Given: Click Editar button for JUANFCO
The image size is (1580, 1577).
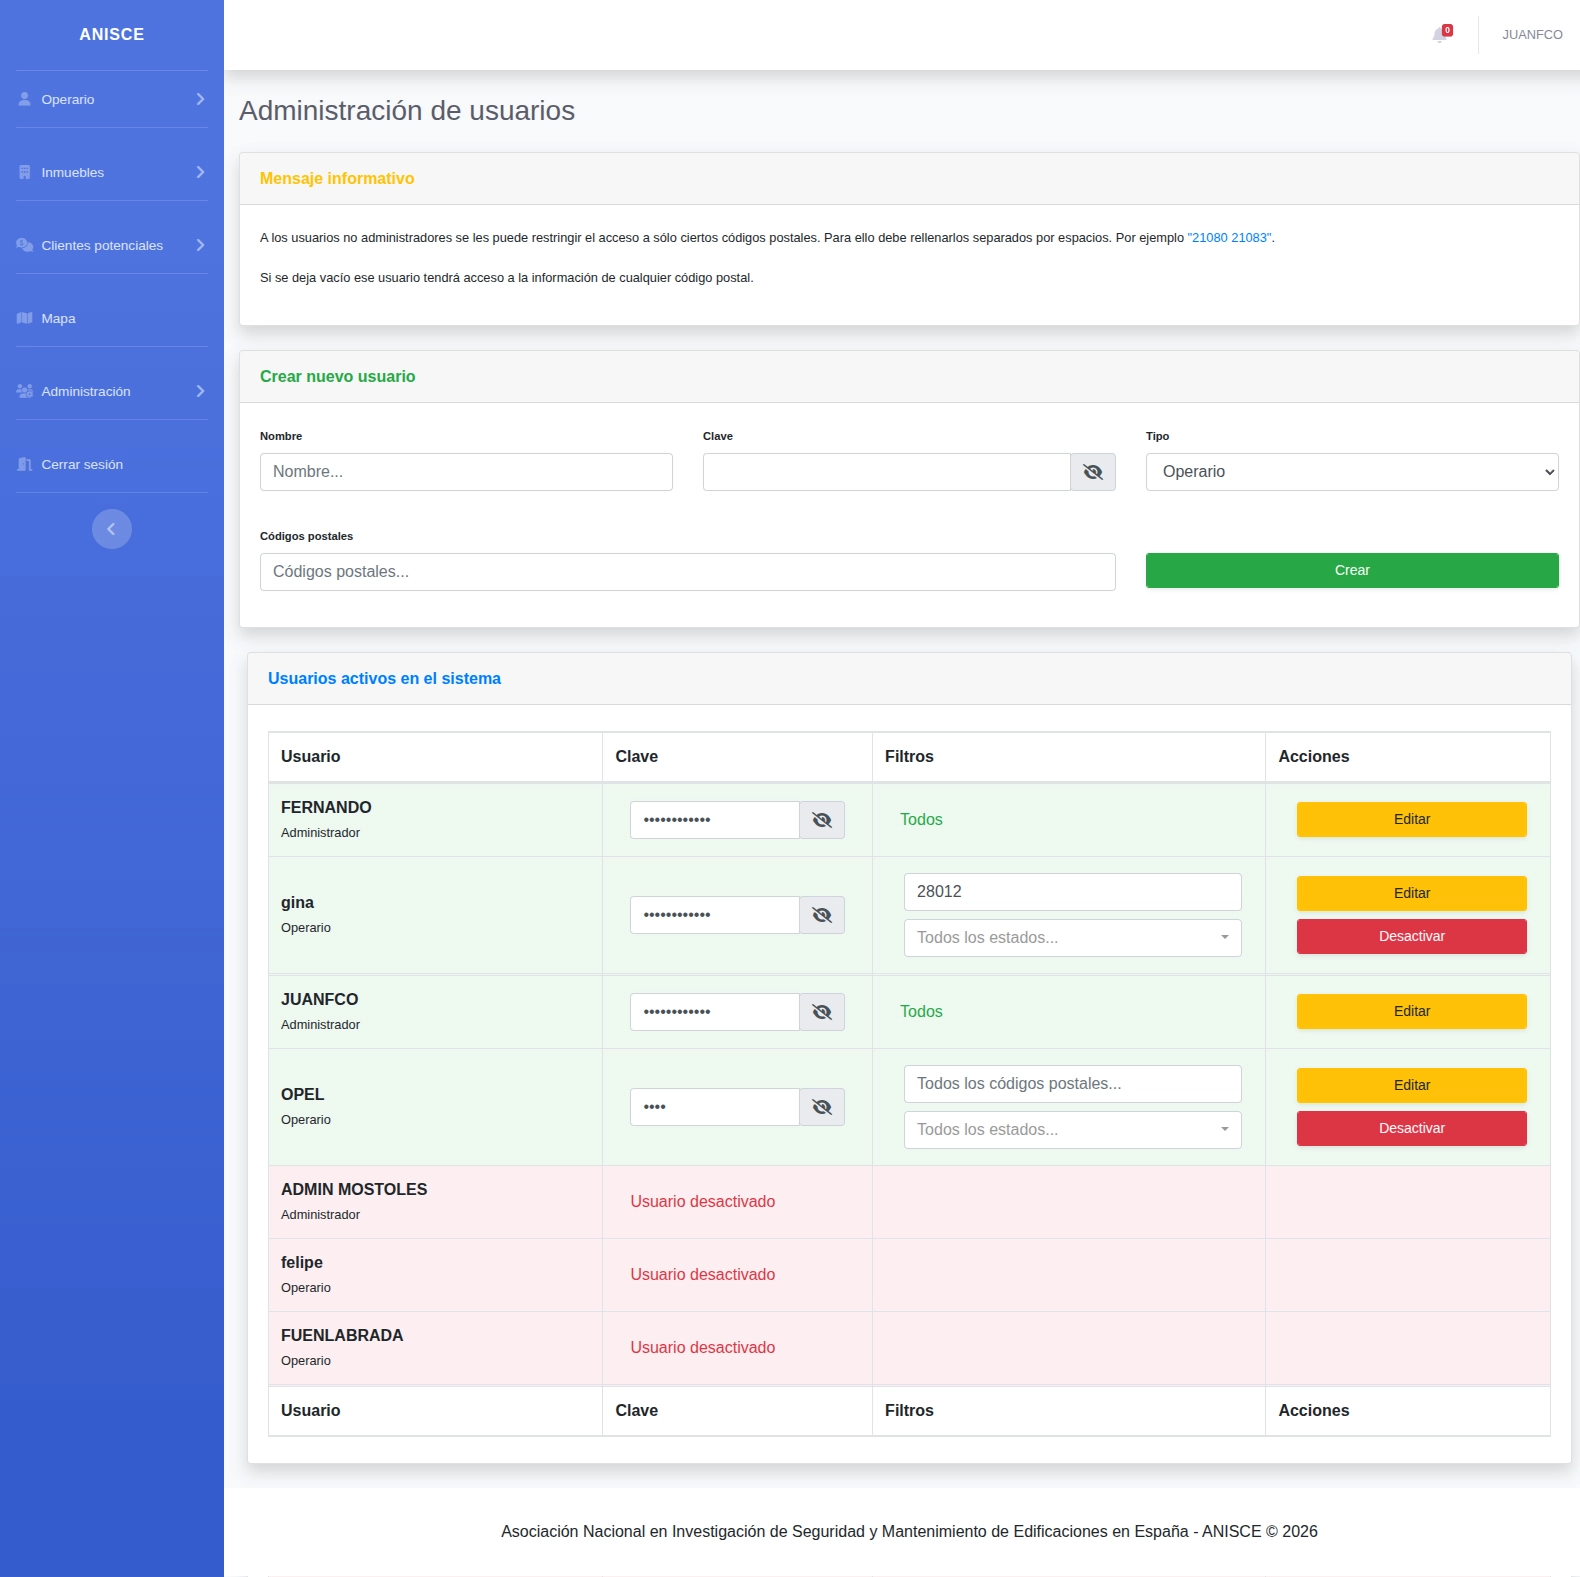Looking at the screenshot, I should (1412, 1011).
